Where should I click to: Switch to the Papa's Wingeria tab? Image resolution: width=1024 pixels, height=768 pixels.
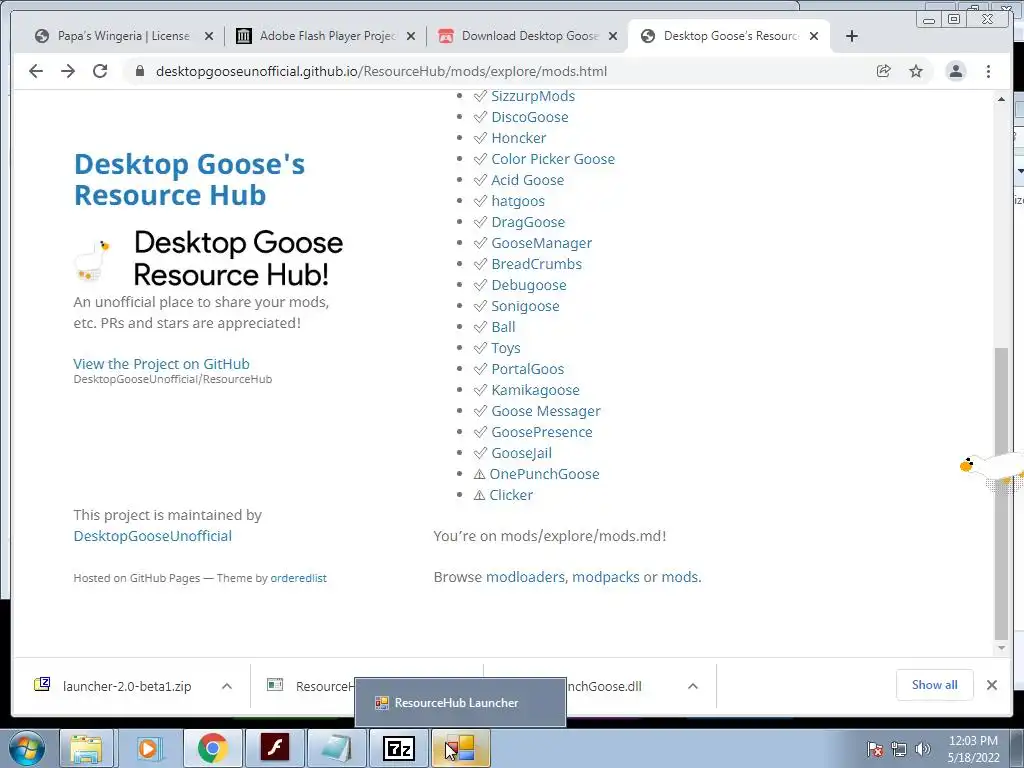click(123, 36)
